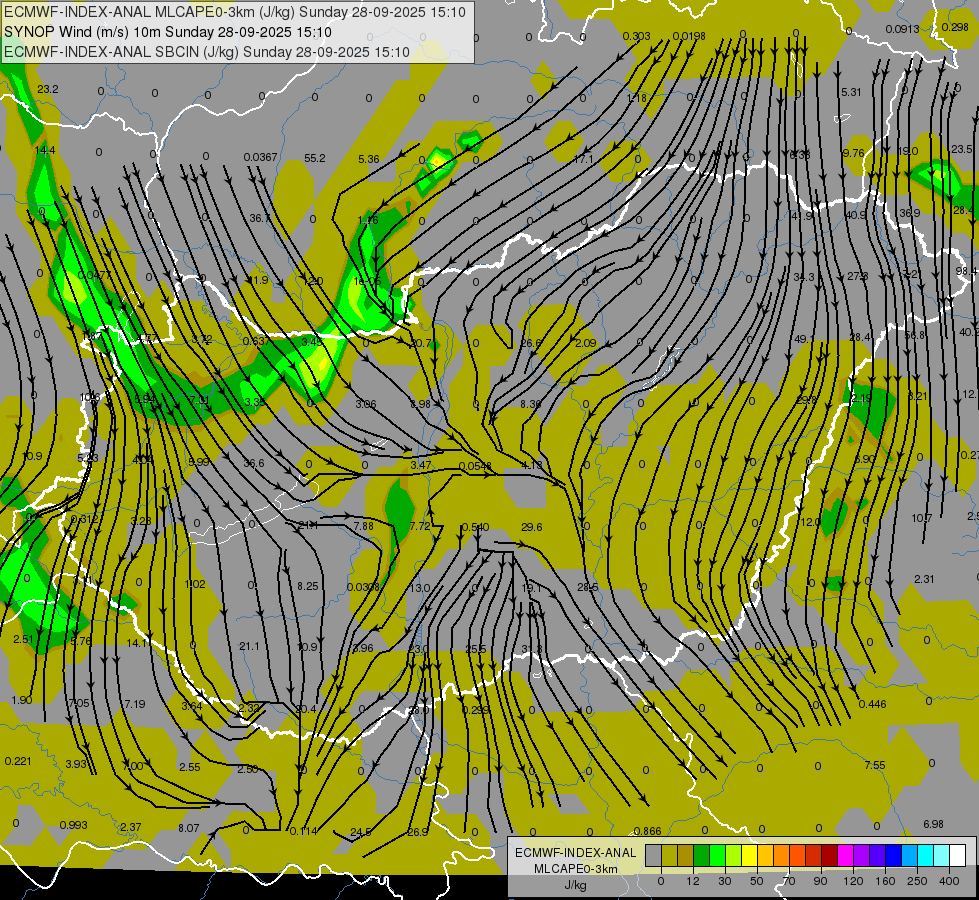The width and height of the screenshot is (979, 900).
Task: Click the legend scale label '12'
Action: tap(692, 881)
